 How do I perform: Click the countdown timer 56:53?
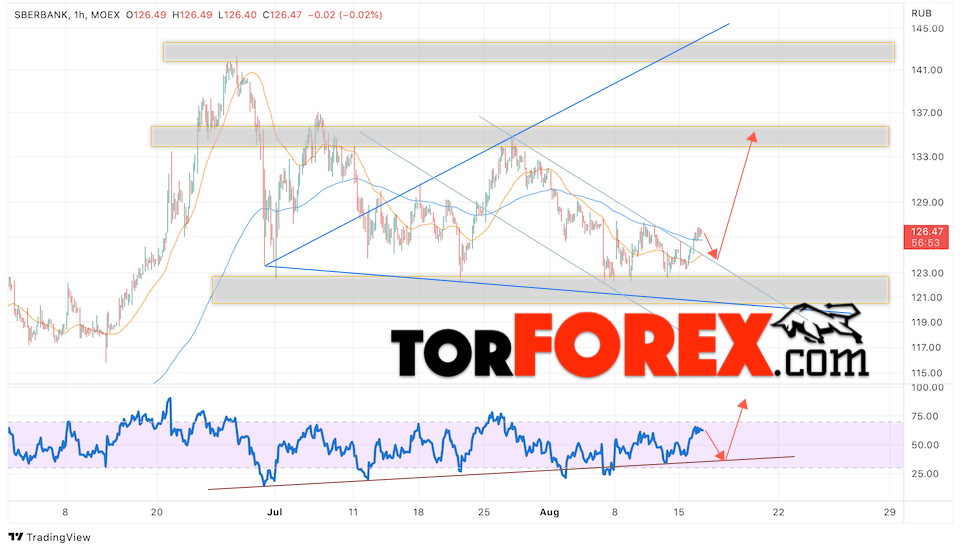click(x=925, y=243)
